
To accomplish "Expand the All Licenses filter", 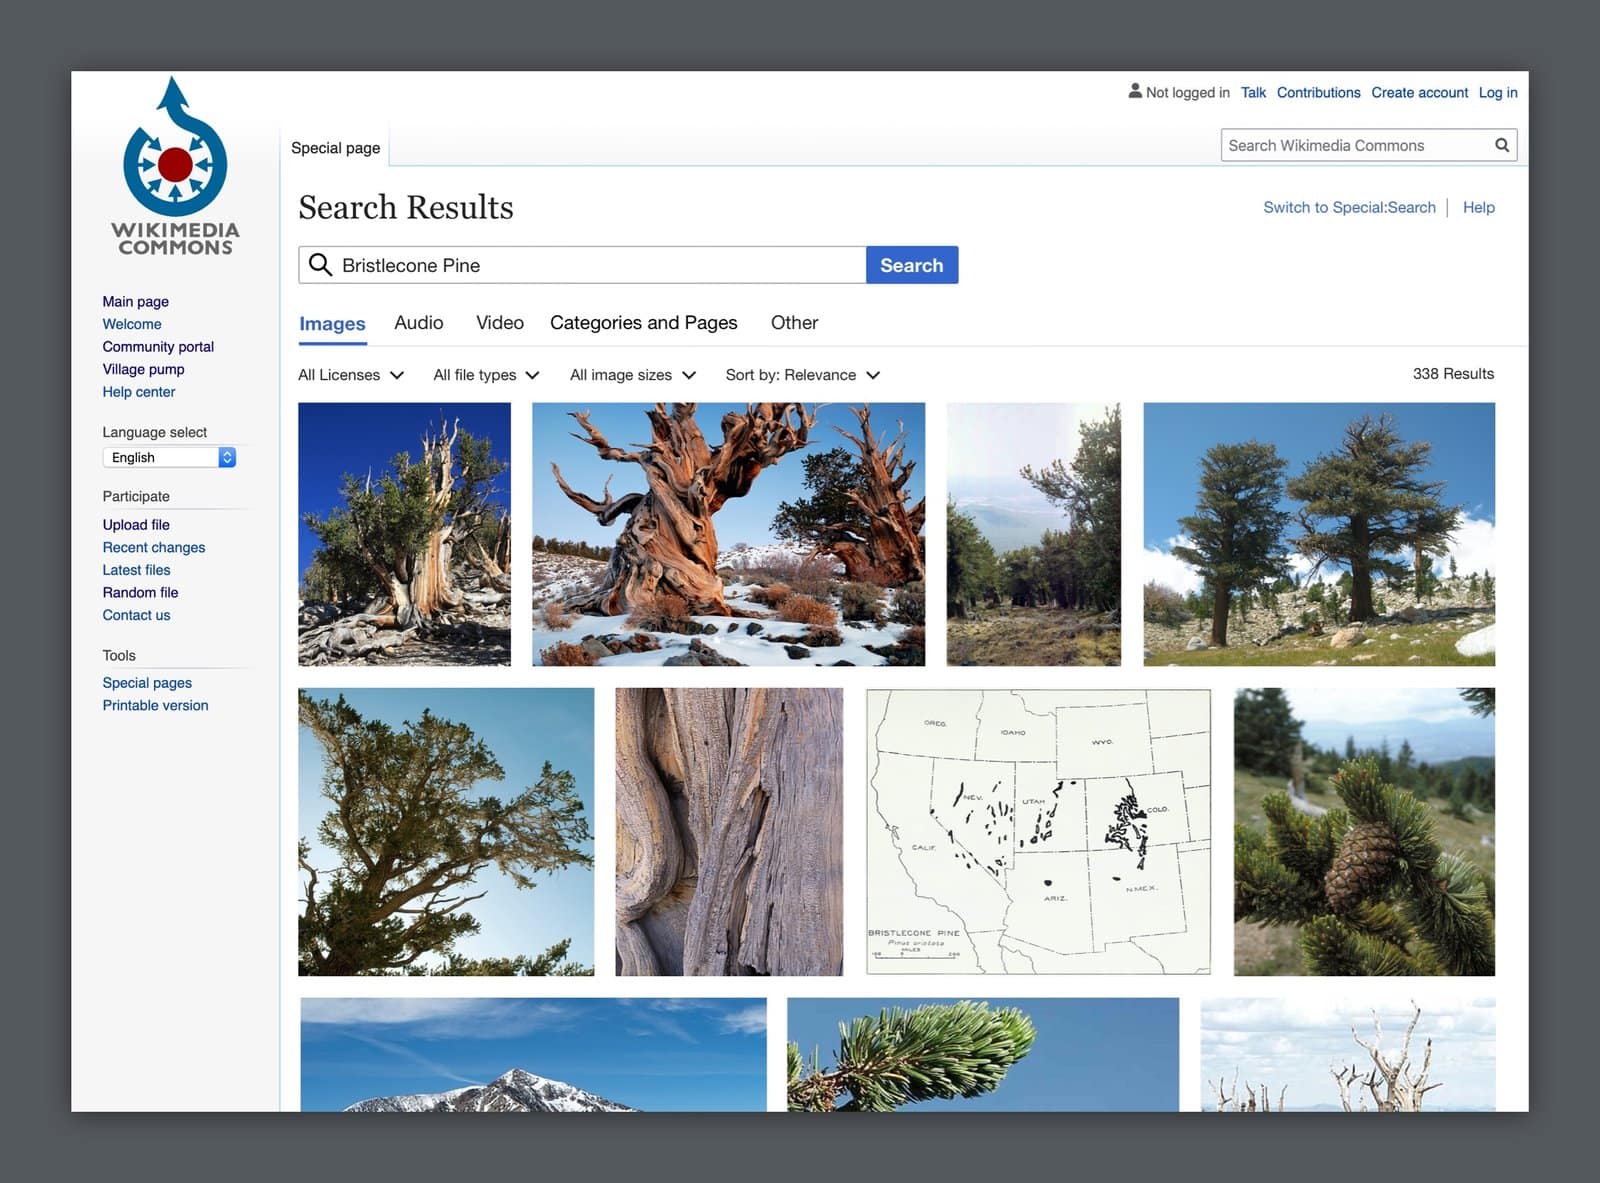I will tap(350, 375).
